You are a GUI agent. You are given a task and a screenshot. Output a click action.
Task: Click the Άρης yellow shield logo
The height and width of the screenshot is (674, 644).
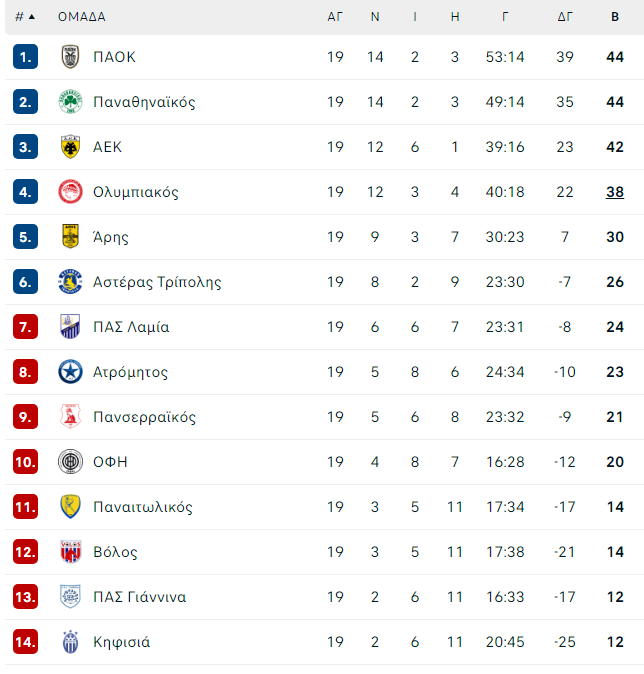(70, 237)
